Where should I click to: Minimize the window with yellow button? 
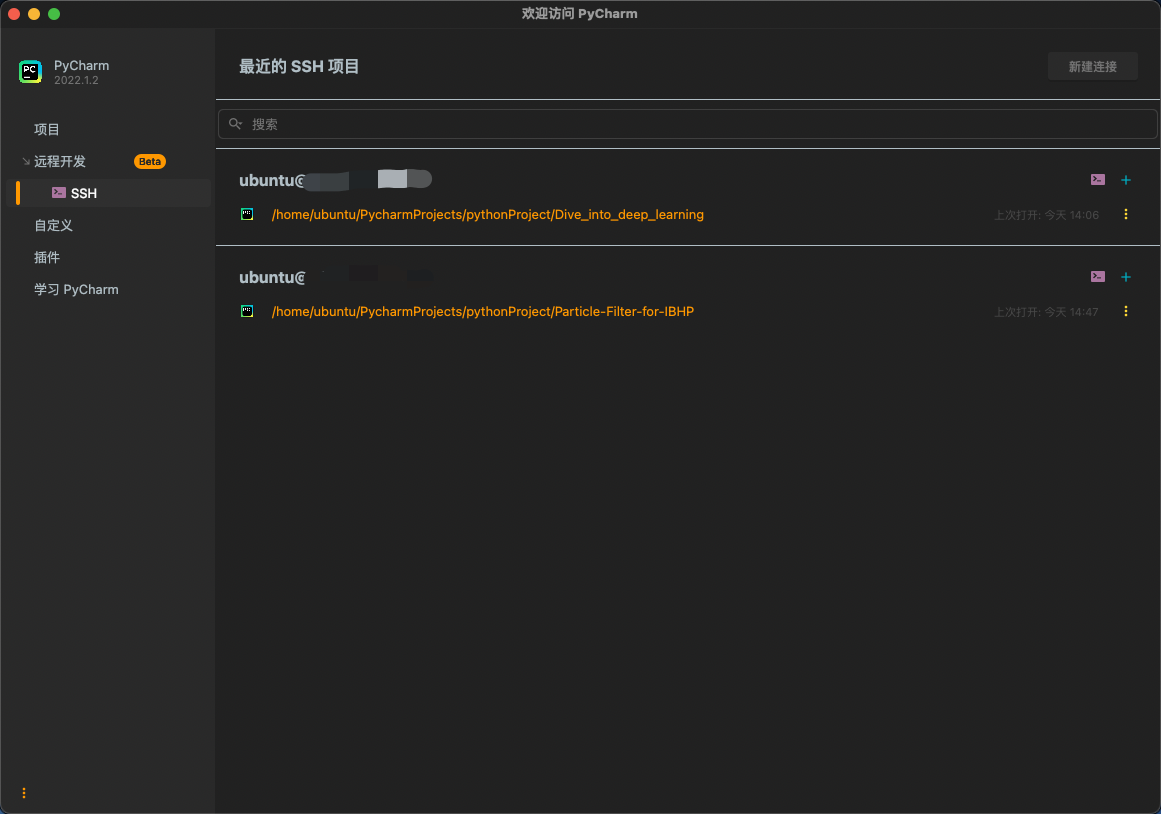pyautogui.click(x=33, y=13)
